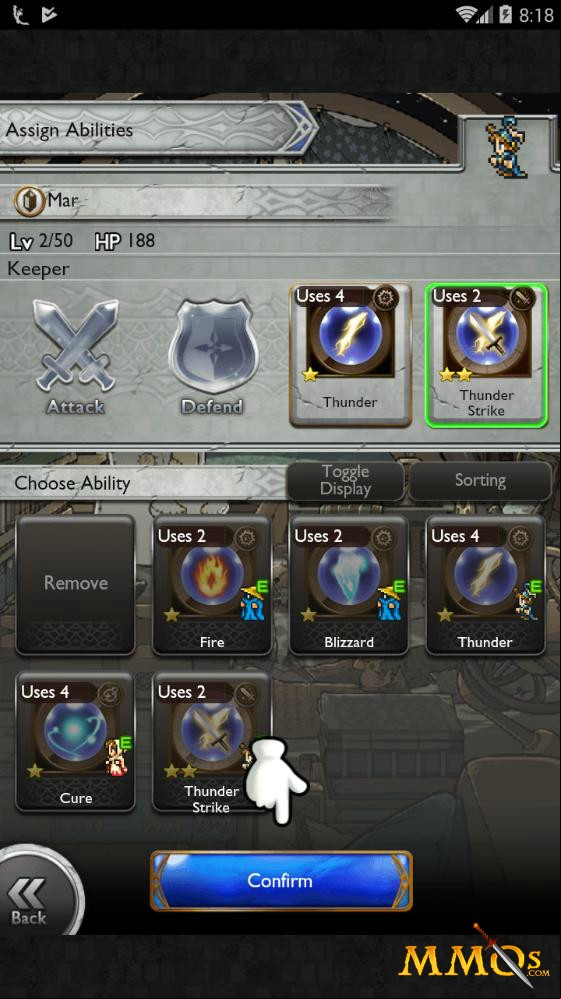Choose the Cure ability card
This screenshot has width=561, height=999.
point(76,742)
